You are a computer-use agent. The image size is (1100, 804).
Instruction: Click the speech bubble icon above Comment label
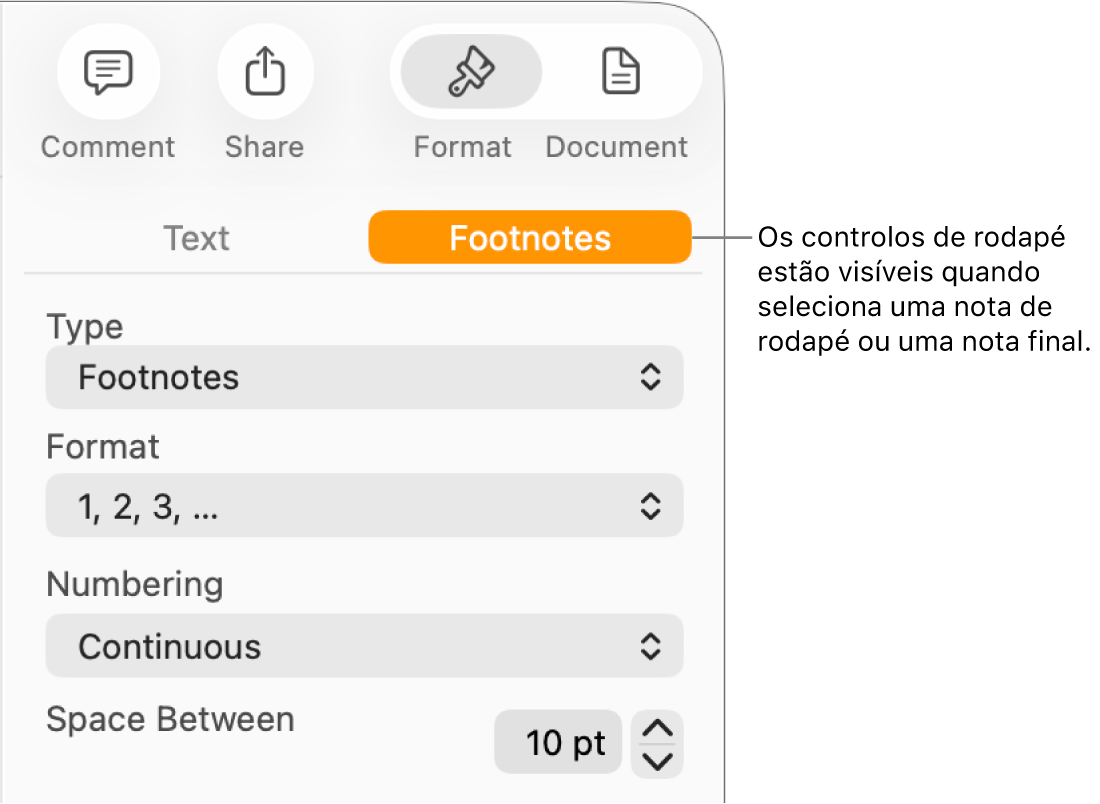click(x=108, y=71)
